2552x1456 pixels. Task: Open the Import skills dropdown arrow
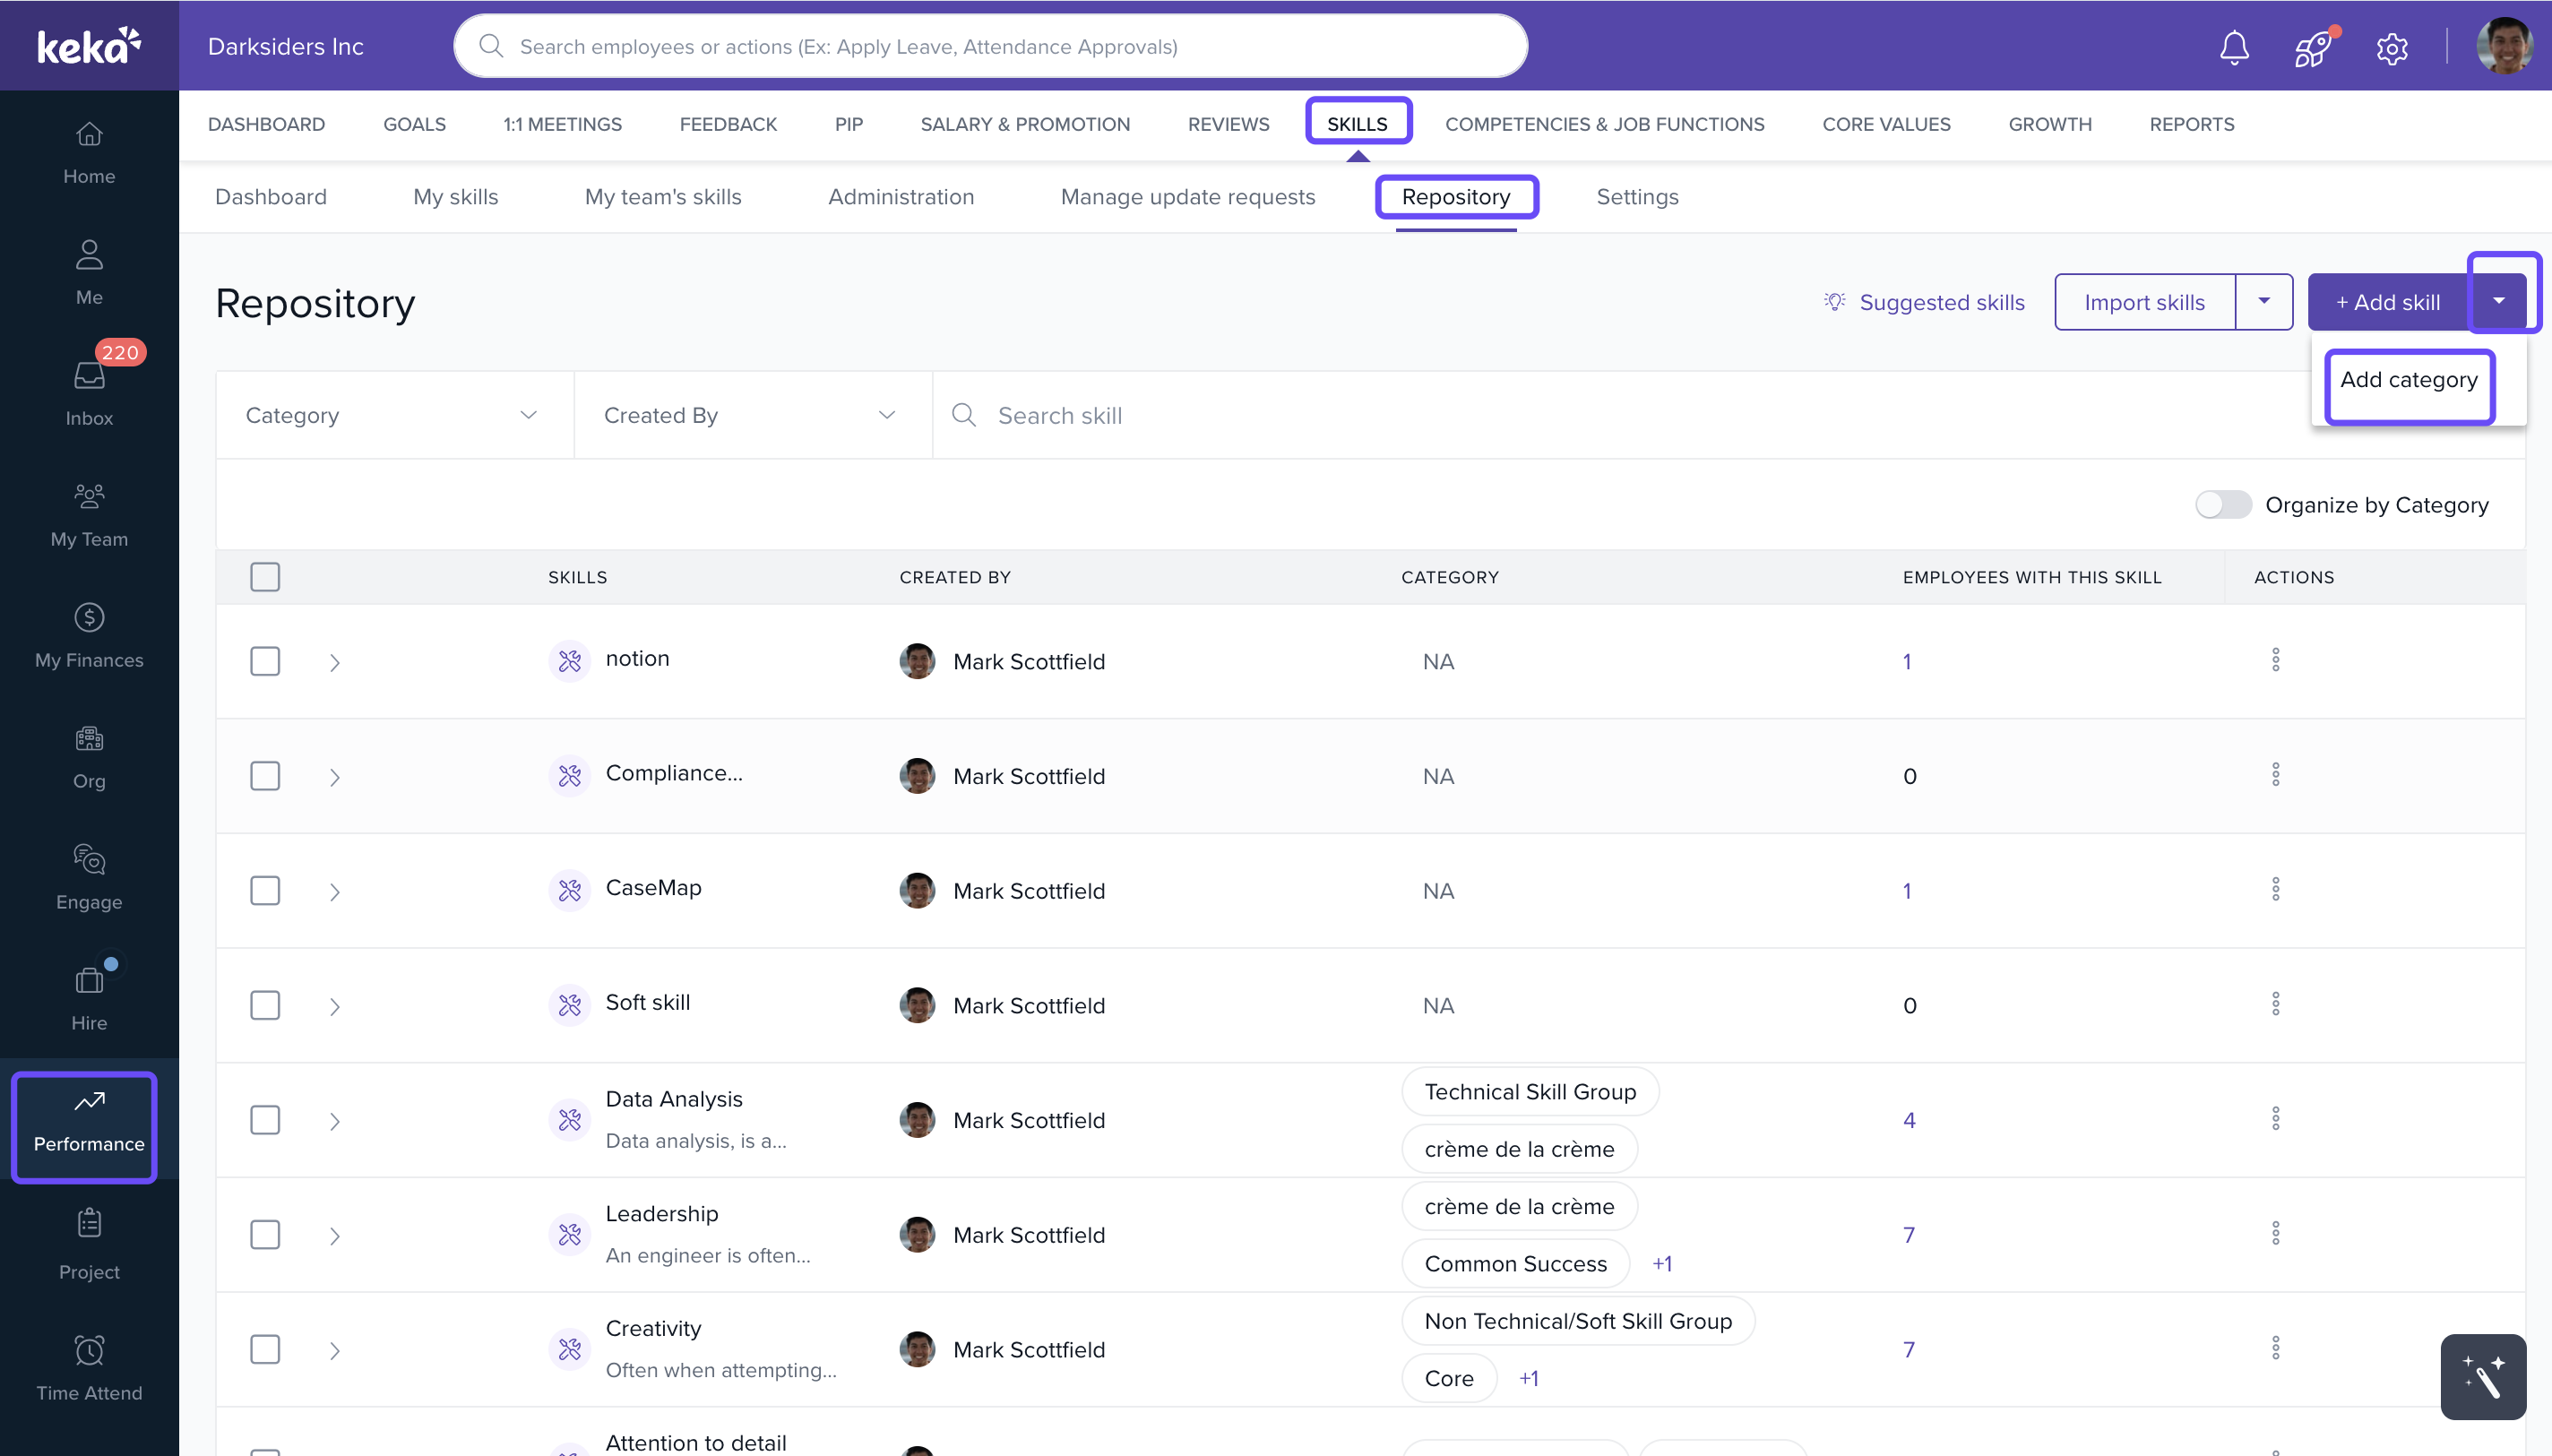(x=2263, y=301)
